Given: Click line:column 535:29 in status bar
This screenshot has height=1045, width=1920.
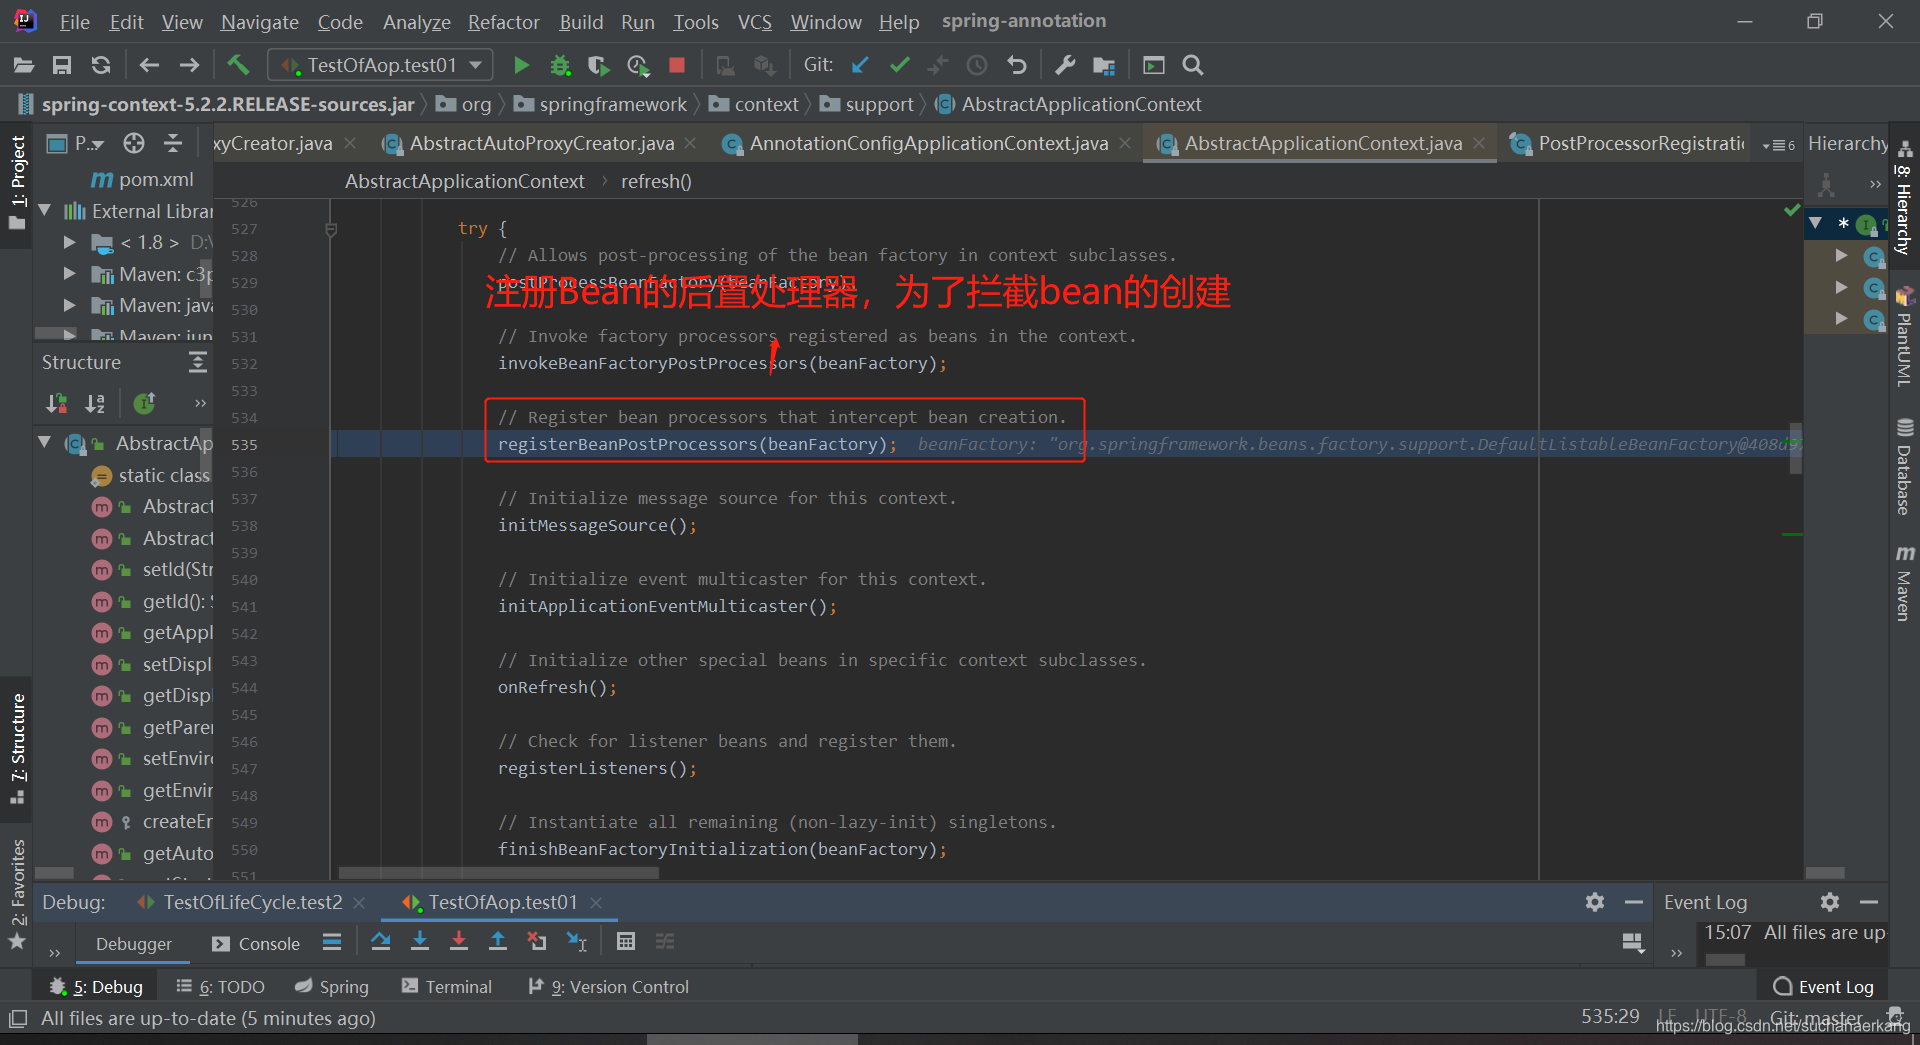Looking at the screenshot, I should pyautogui.click(x=1610, y=1016).
